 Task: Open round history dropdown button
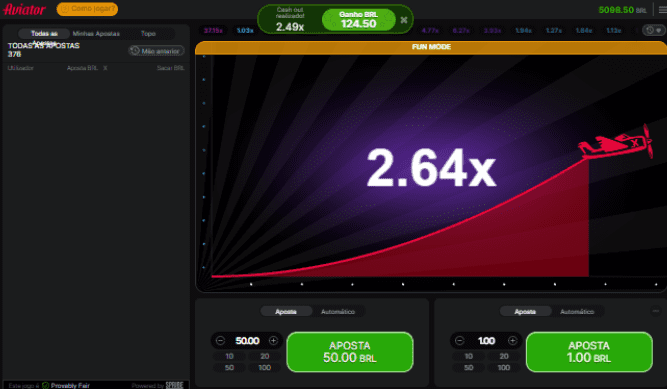click(x=653, y=30)
